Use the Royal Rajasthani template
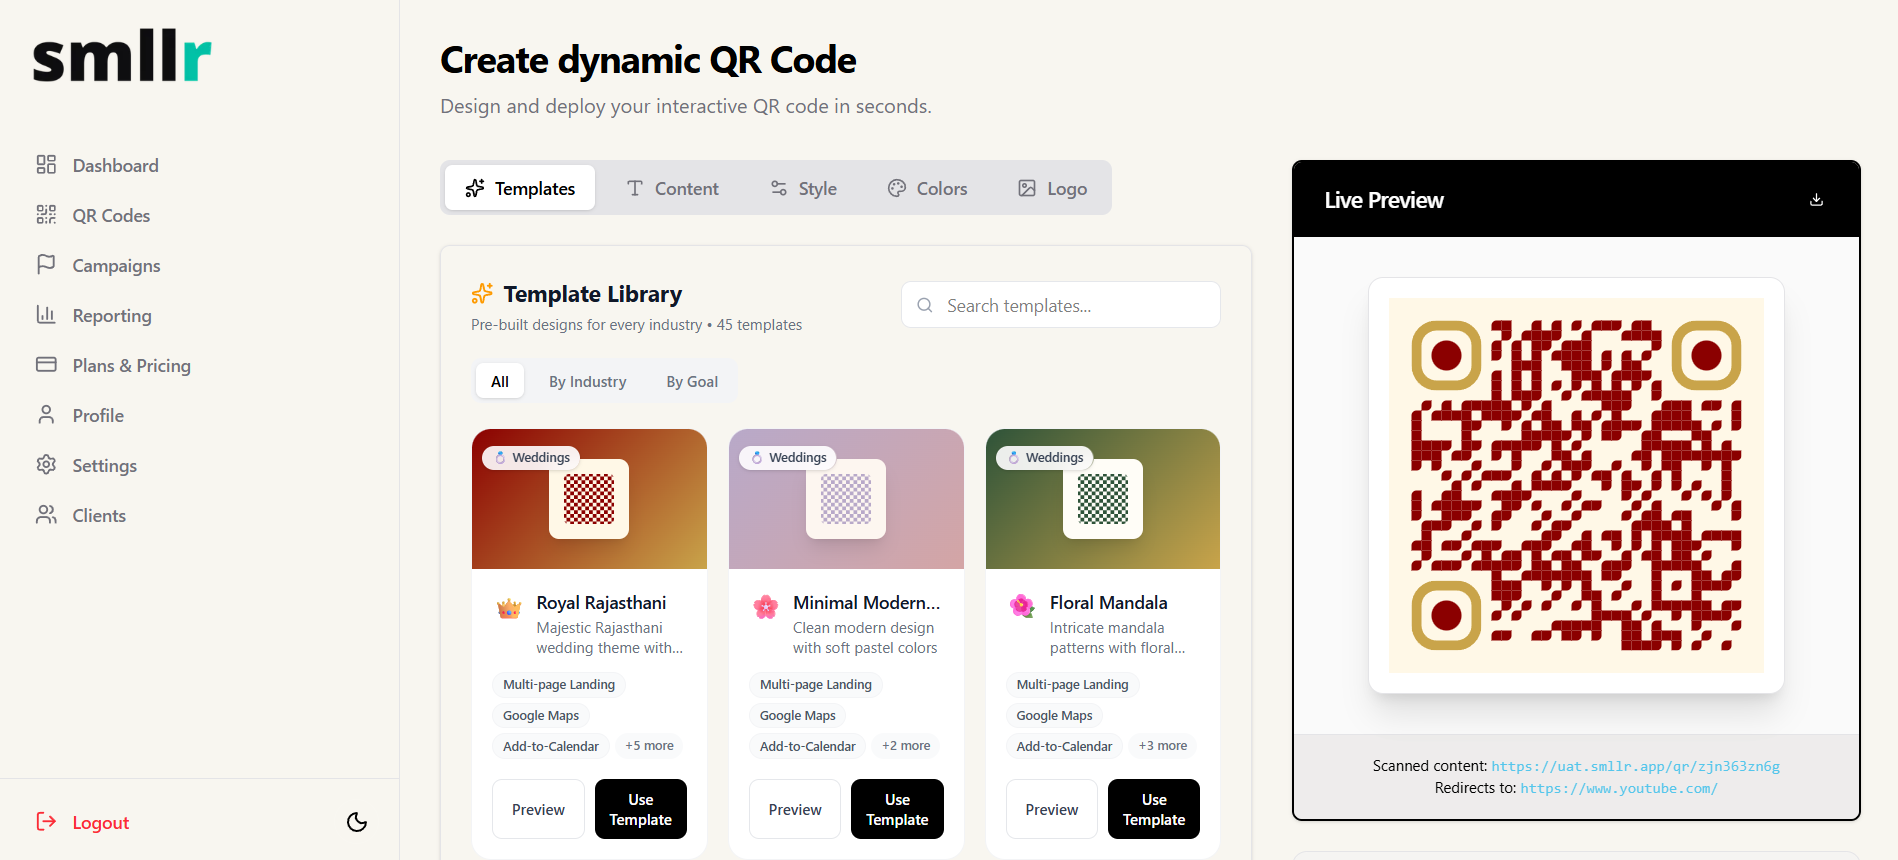This screenshot has width=1898, height=860. tap(641, 809)
